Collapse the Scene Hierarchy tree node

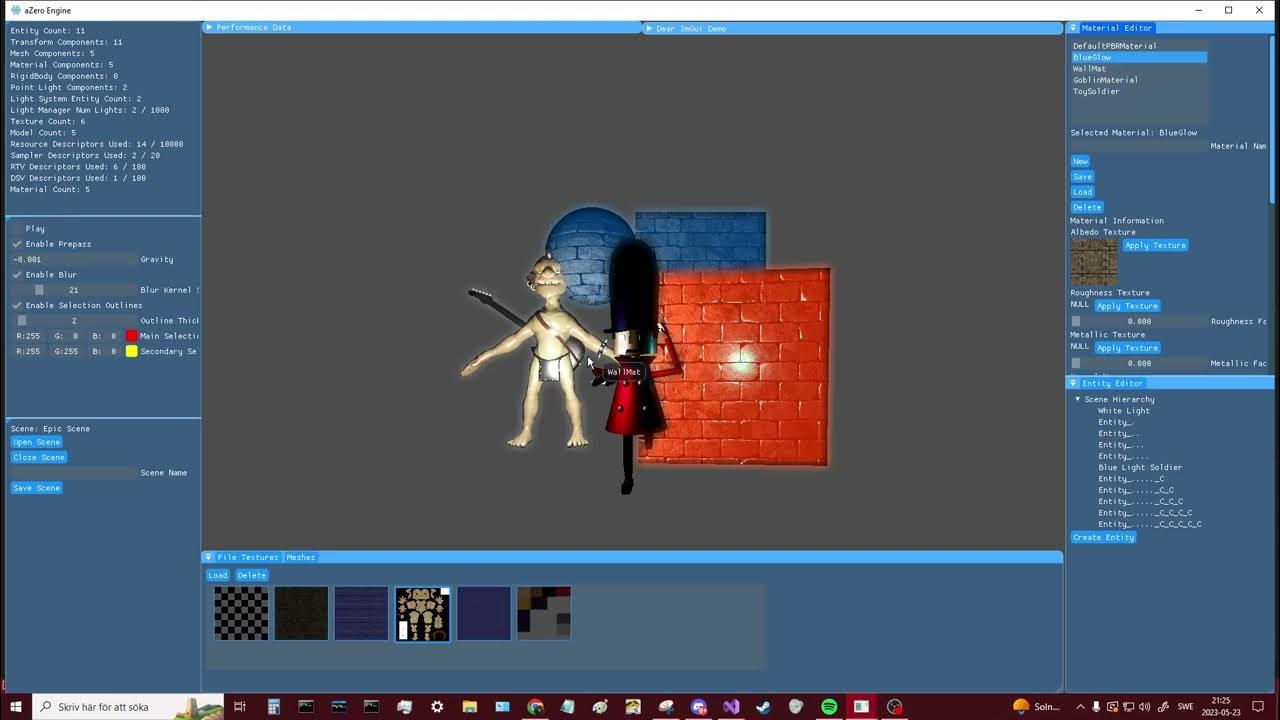(1078, 399)
